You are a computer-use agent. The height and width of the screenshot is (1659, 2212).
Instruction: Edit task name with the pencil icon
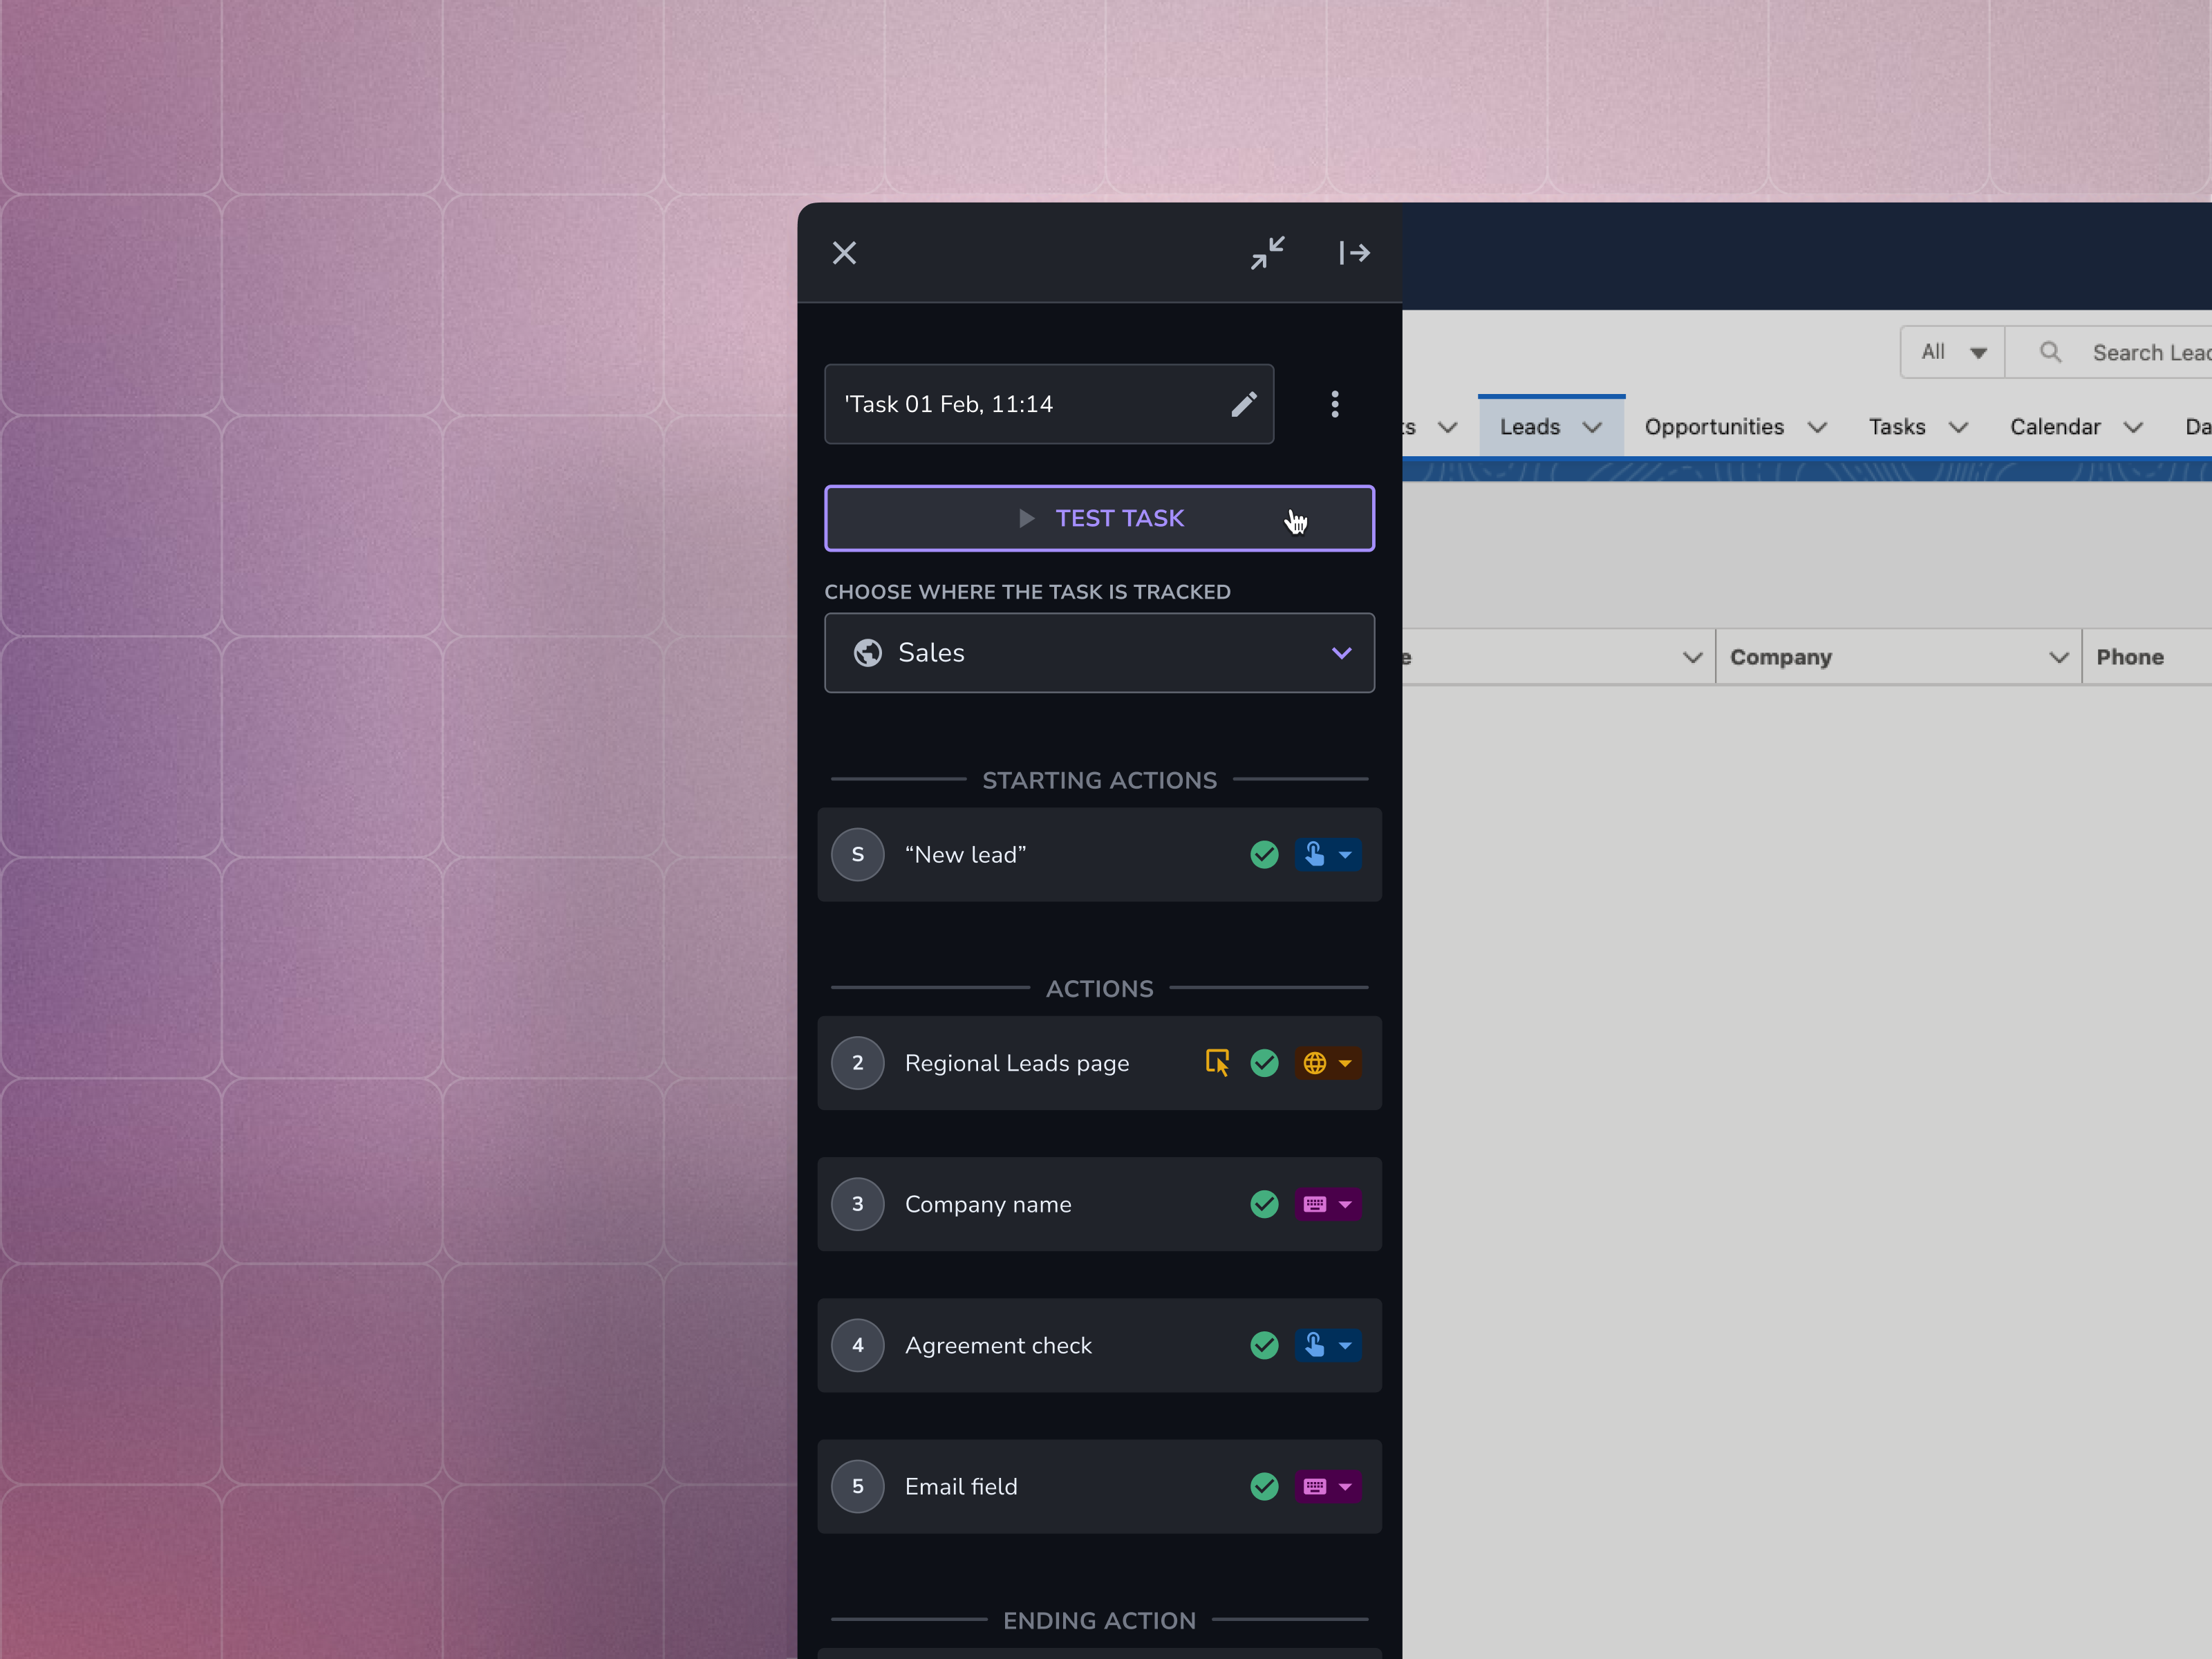(1243, 404)
